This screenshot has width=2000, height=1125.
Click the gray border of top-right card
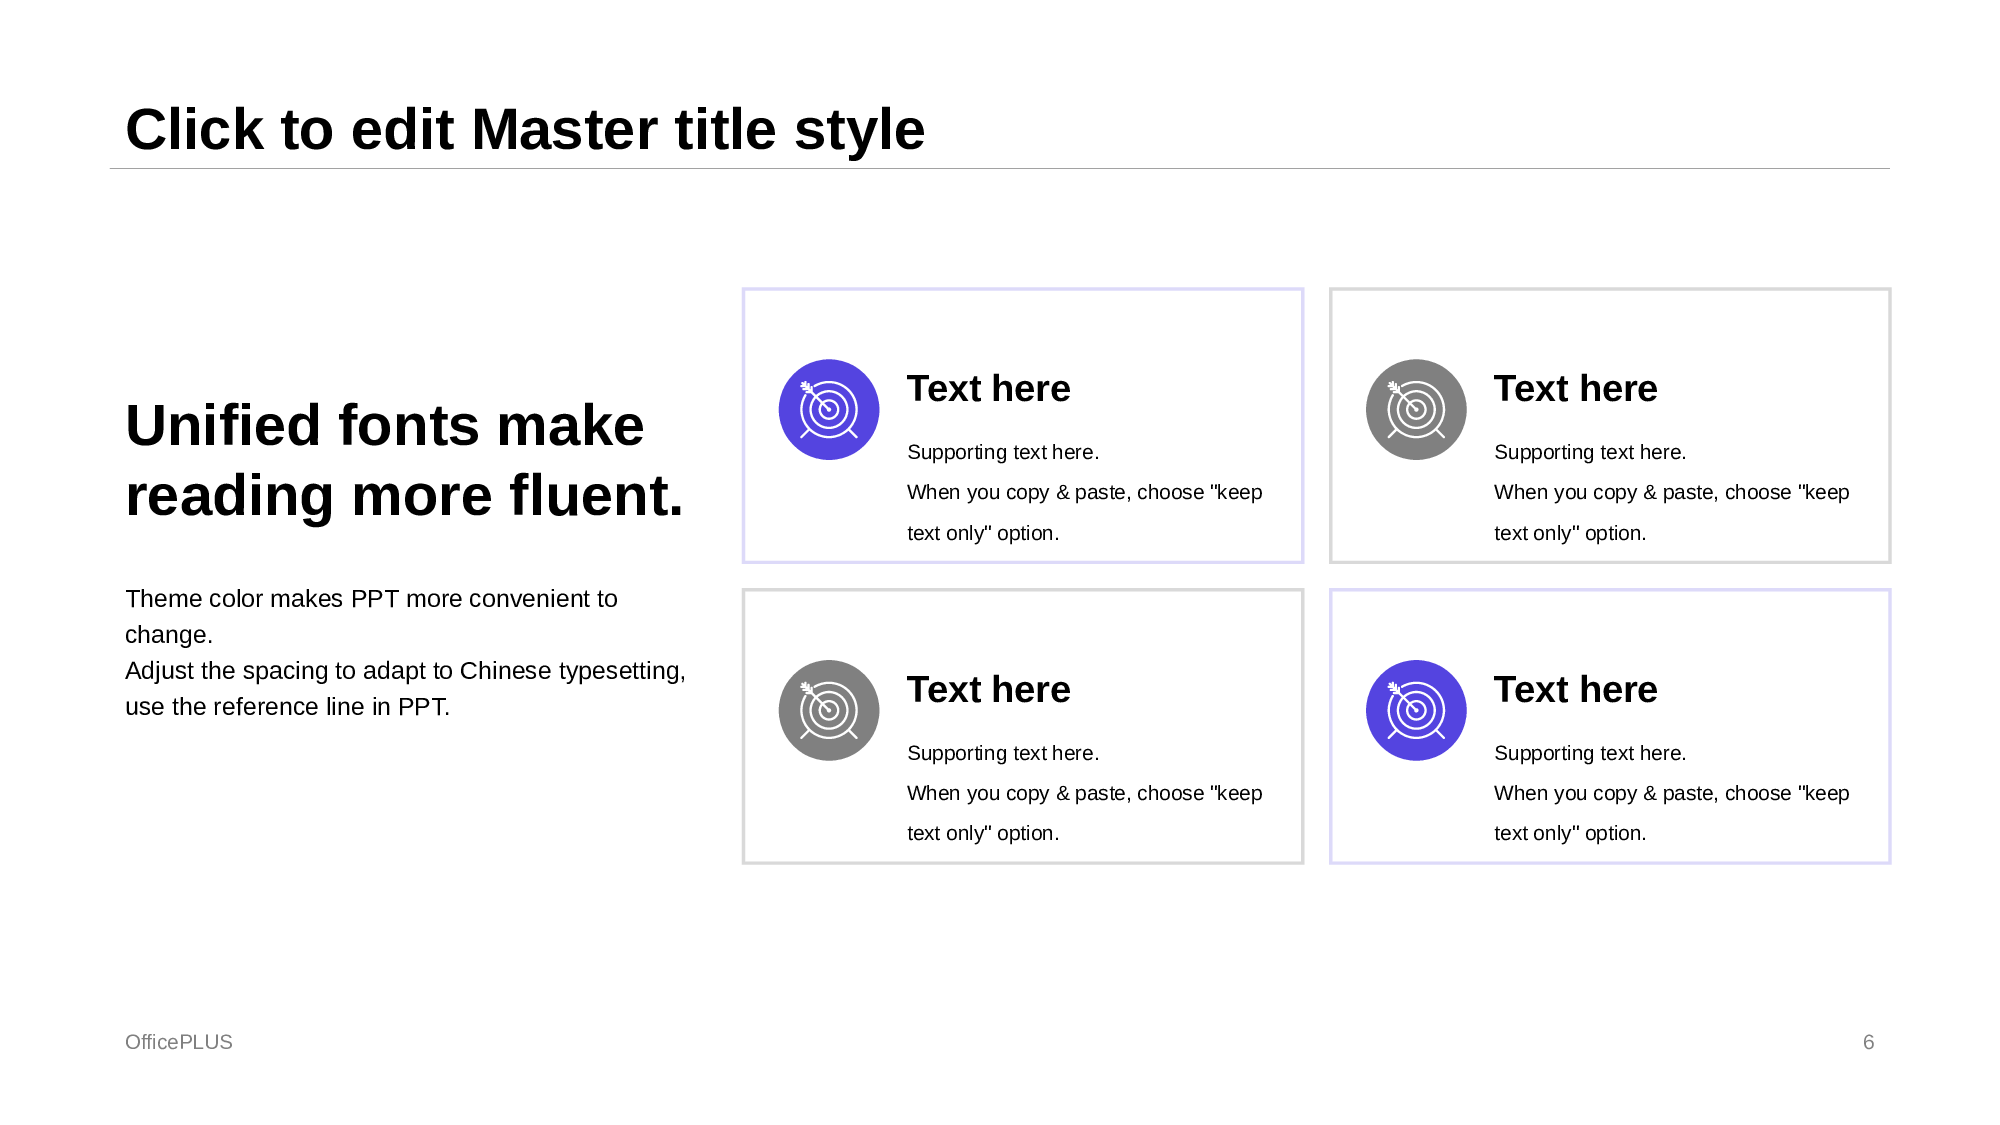point(1610,290)
